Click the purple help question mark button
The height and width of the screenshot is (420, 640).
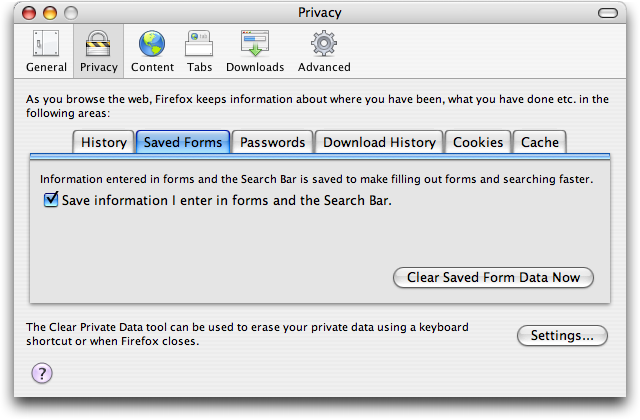tap(42, 373)
